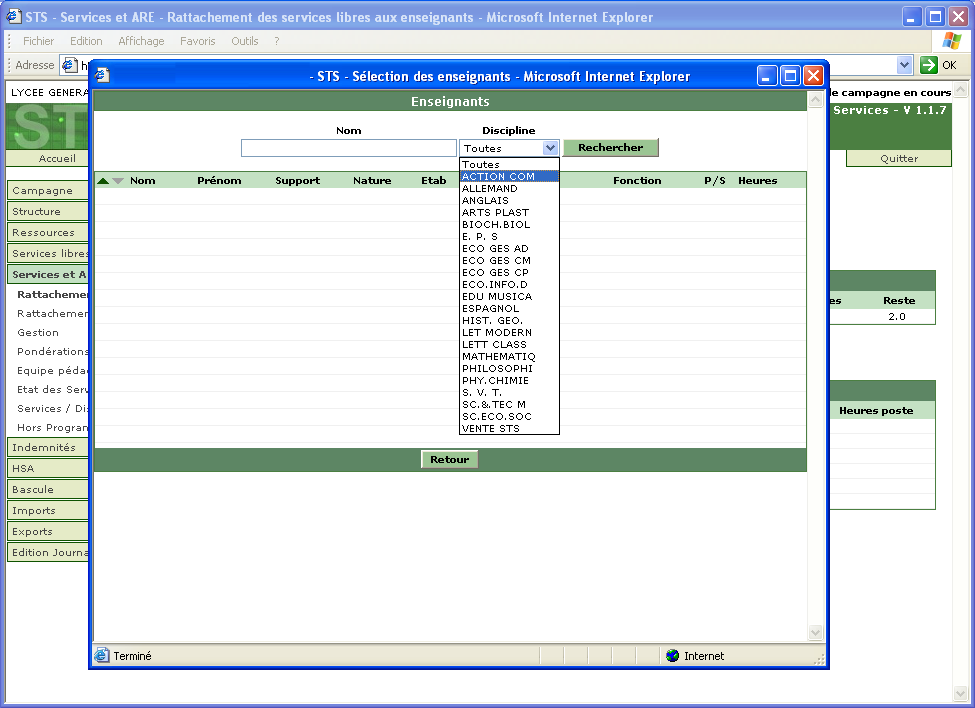Click Quitter in the background window
Image resolution: width=975 pixels, height=708 pixels.
point(899,159)
